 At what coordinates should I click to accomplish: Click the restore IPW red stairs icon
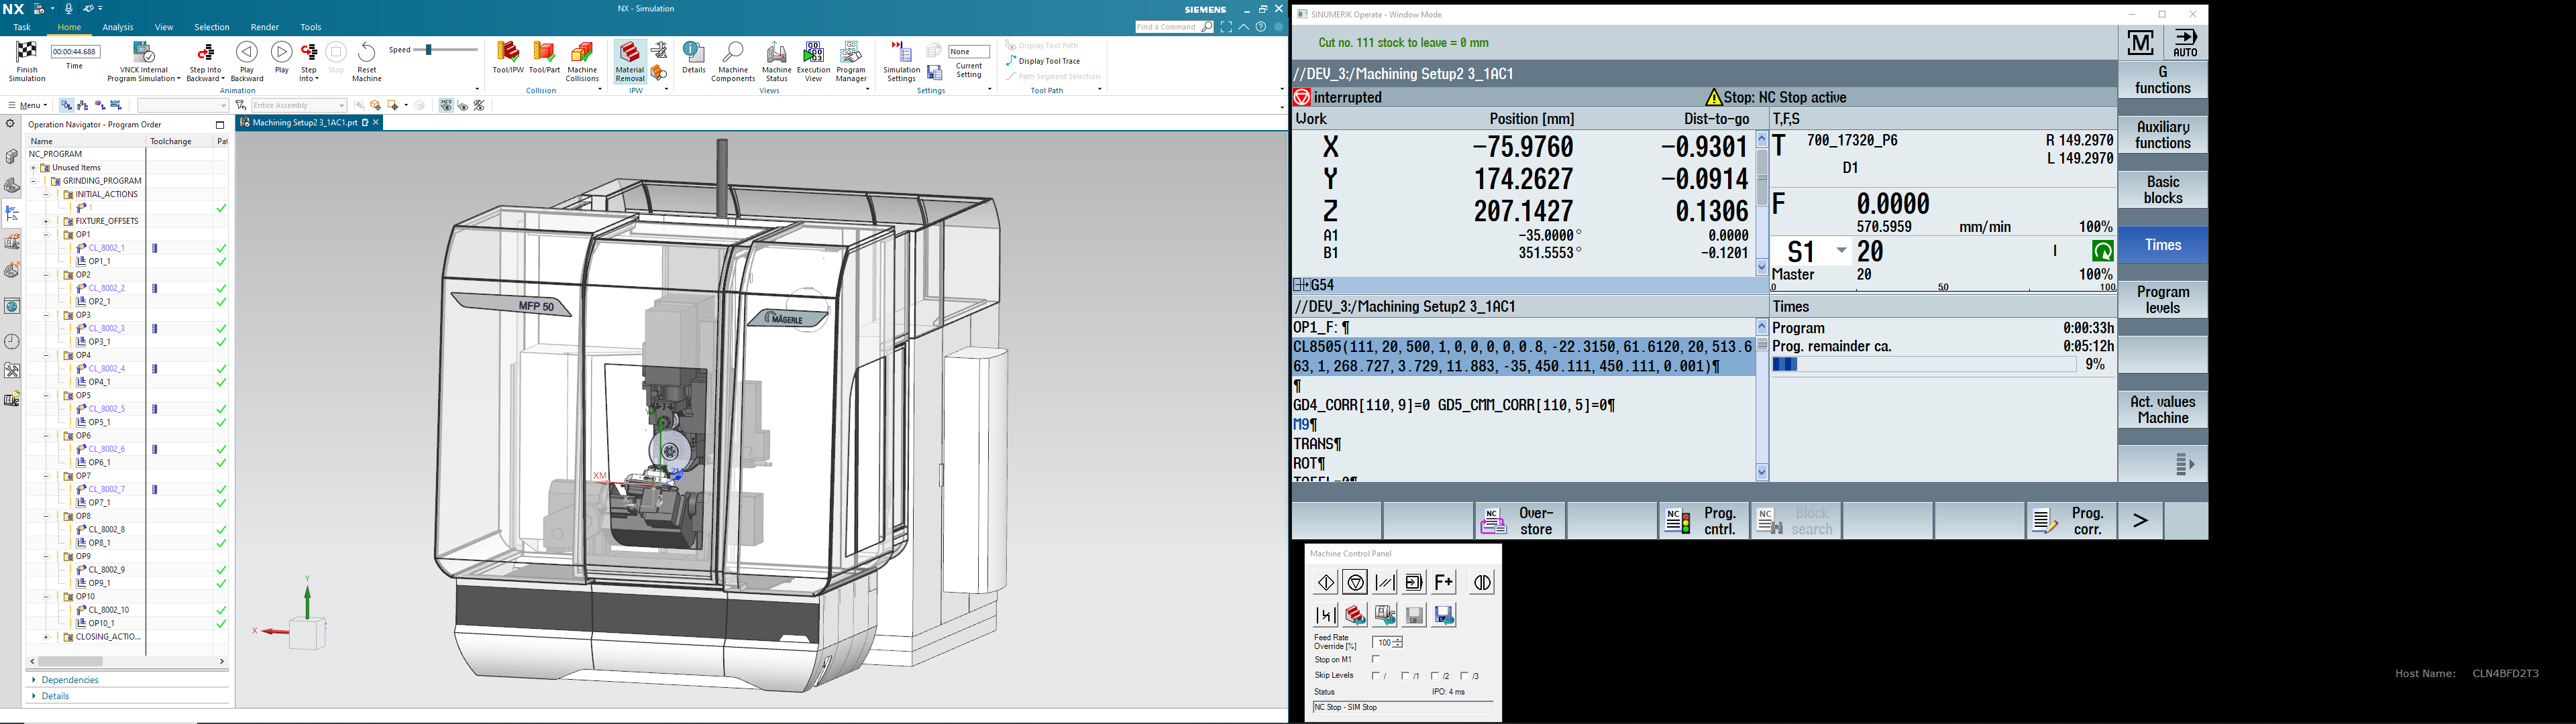coord(1355,615)
